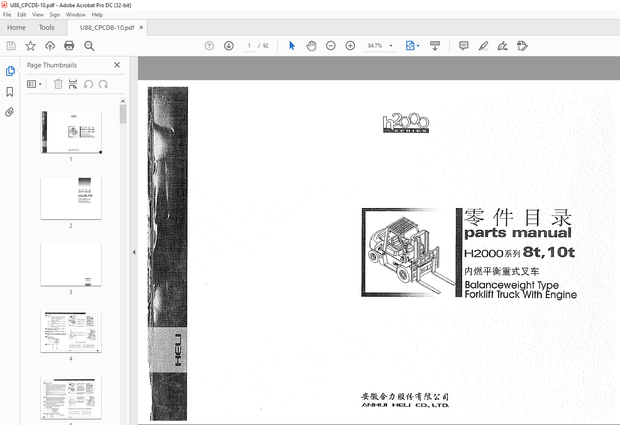
Task: Click the upload to cloud icon
Action: click(50, 46)
